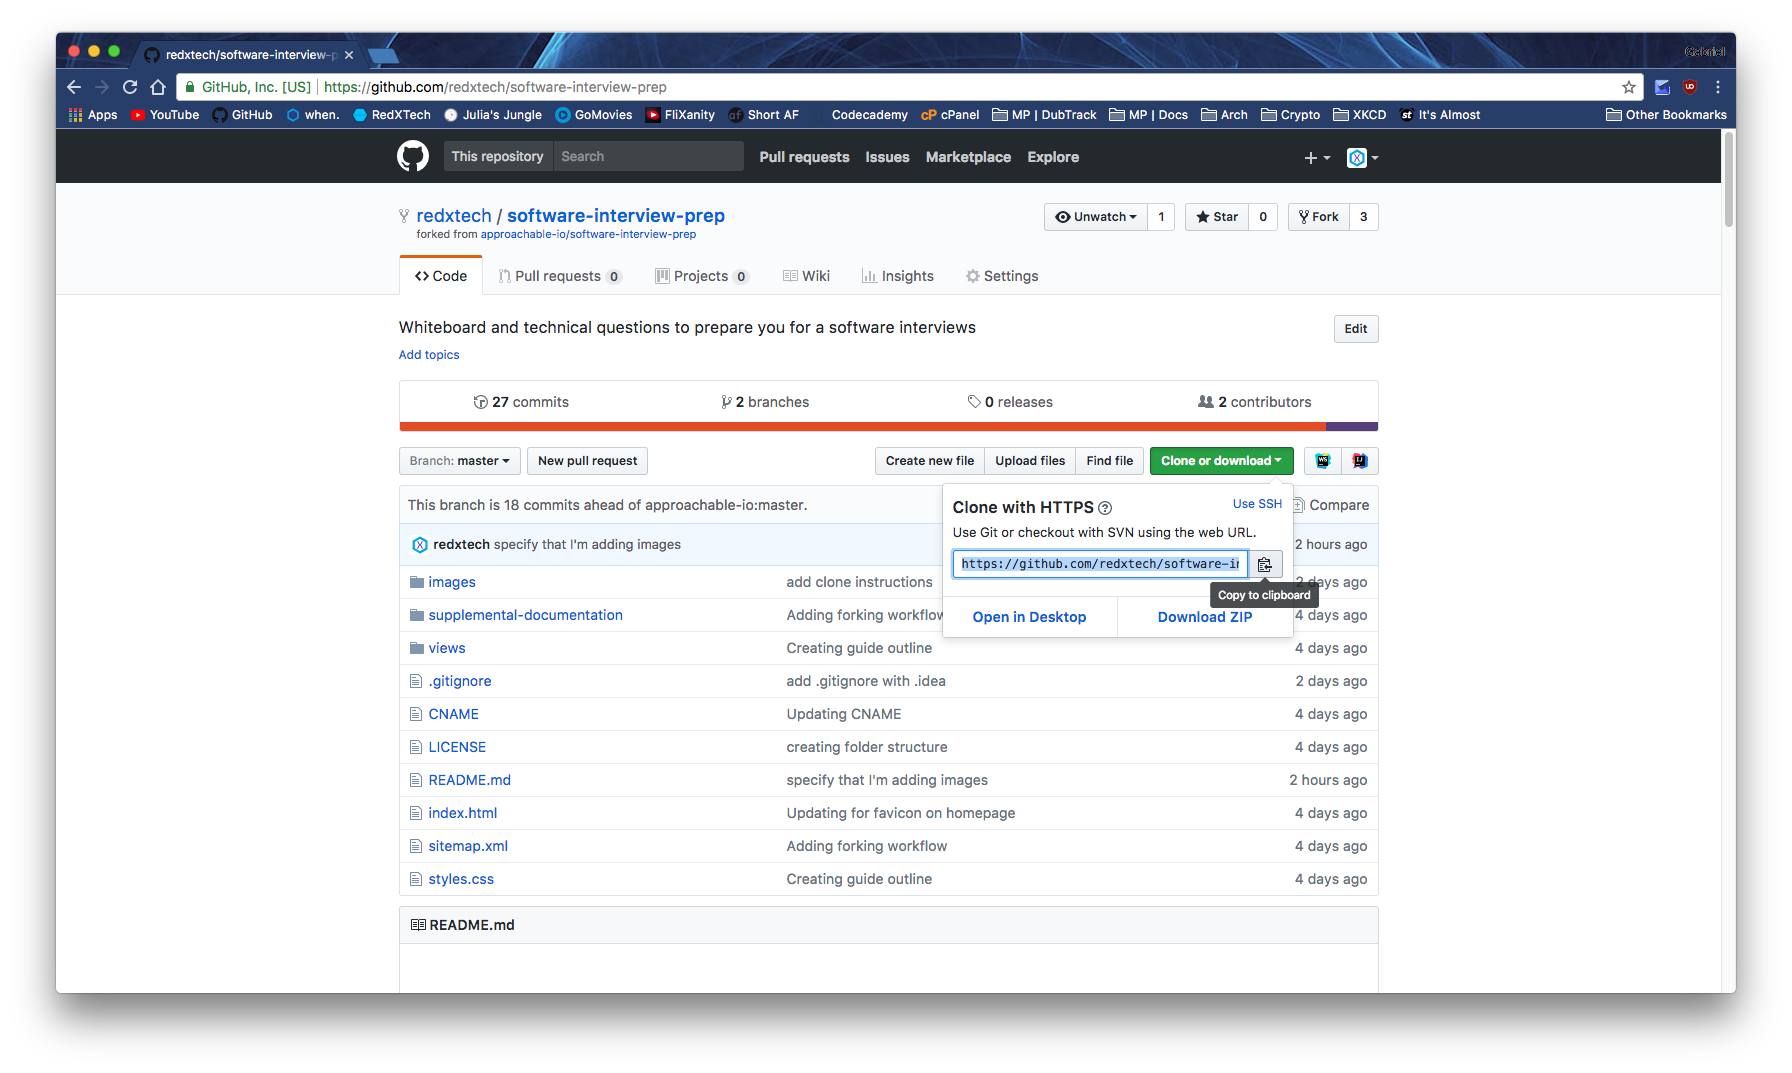Open the user avatar account menu
Screen dimensions: 1792x1073
point(1363,158)
